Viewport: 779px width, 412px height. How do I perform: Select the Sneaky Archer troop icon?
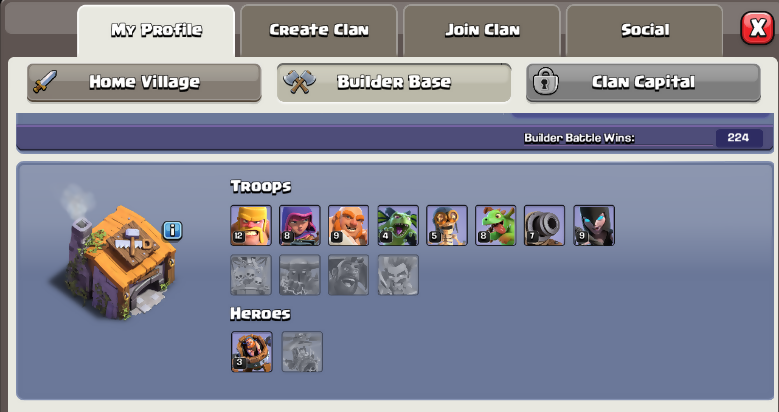click(x=300, y=225)
